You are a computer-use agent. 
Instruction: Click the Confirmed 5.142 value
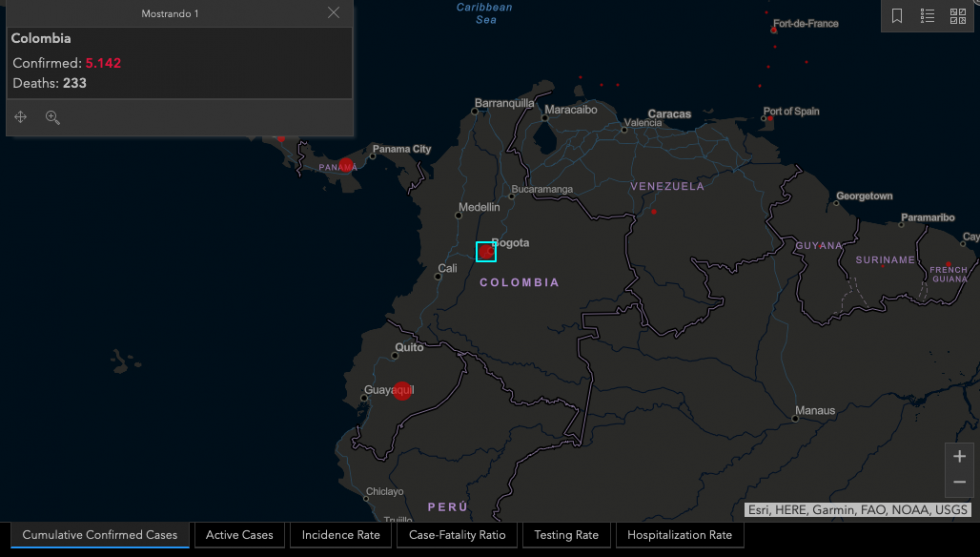coord(103,63)
